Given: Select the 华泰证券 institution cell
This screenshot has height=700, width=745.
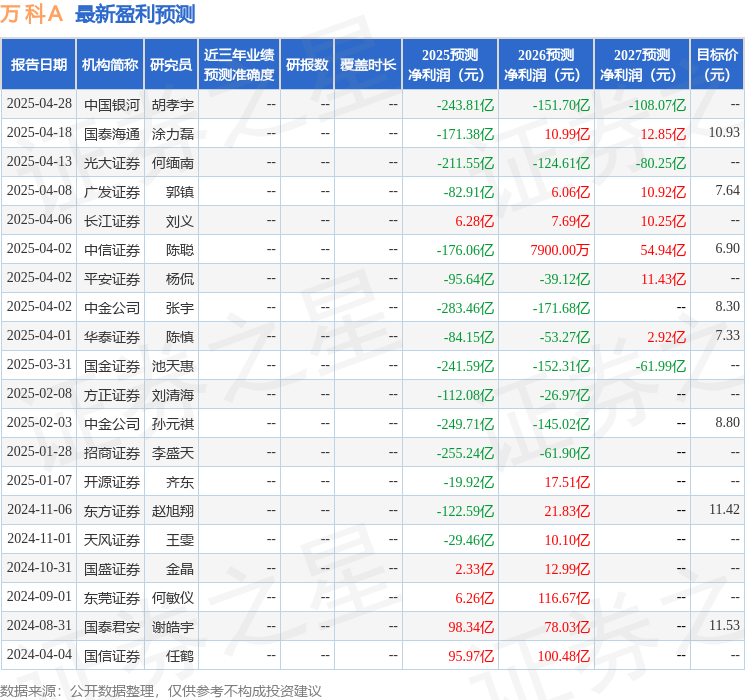Looking at the screenshot, I should click(x=112, y=336).
